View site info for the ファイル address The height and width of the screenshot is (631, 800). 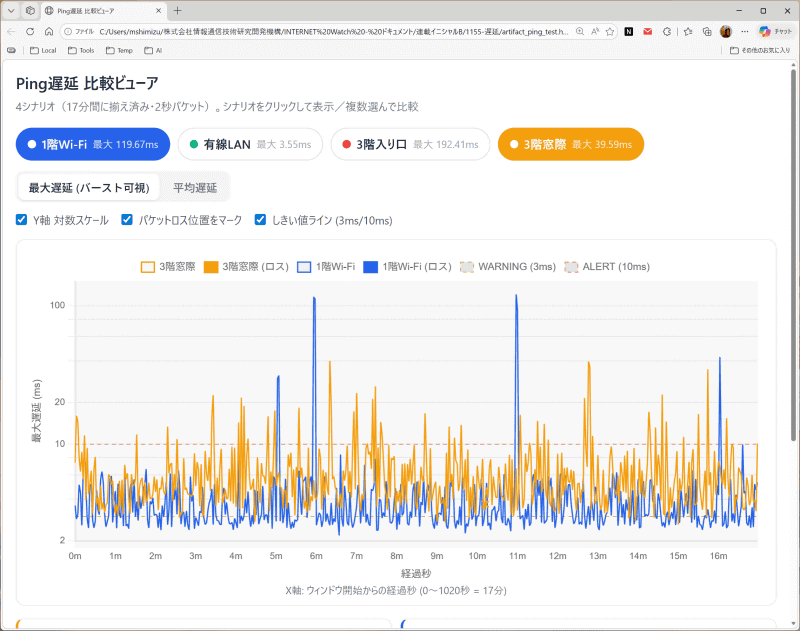(x=81, y=32)
